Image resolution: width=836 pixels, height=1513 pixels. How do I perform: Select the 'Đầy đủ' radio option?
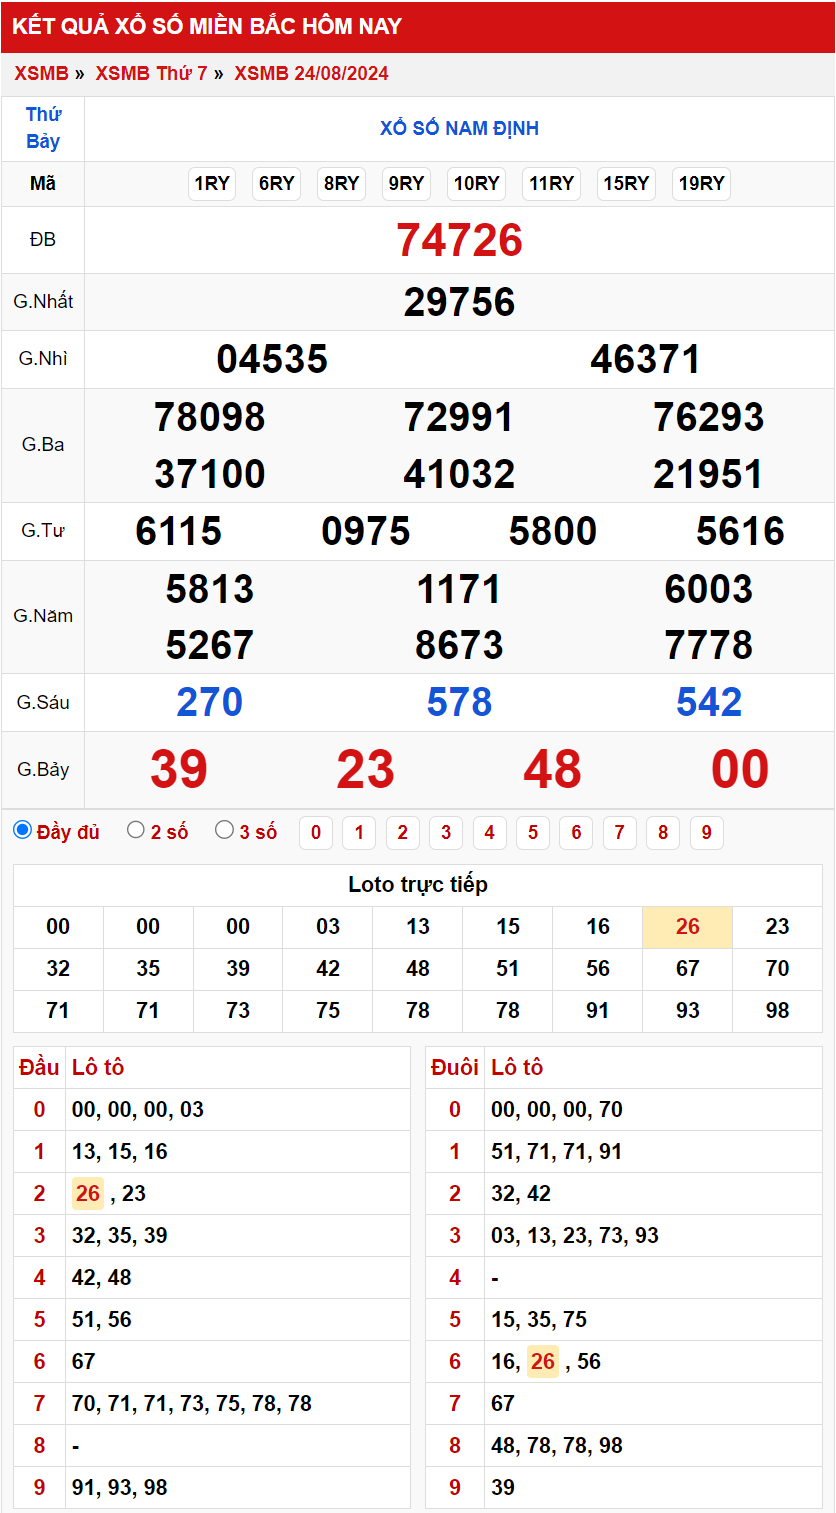coord(23,830)
